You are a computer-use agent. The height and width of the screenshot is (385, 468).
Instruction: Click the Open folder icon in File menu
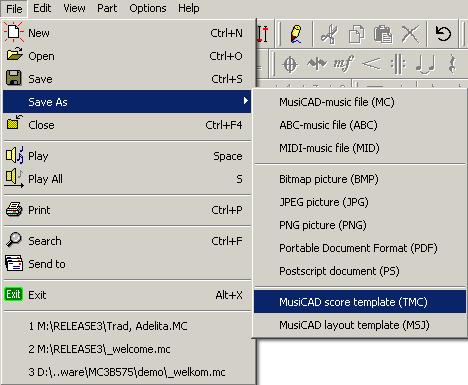coord(14,55)
